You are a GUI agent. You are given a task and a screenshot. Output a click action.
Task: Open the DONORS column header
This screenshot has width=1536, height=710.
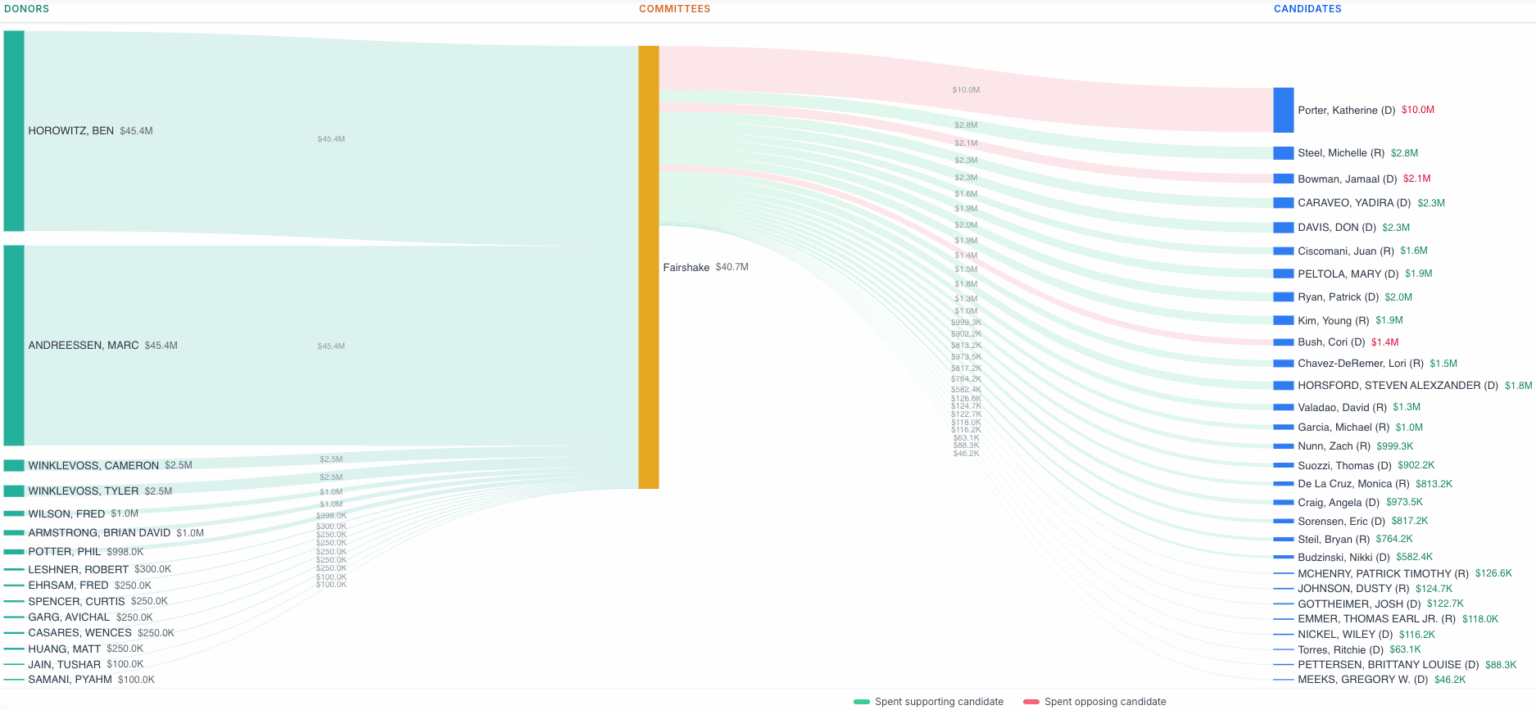tap(25, 8)
